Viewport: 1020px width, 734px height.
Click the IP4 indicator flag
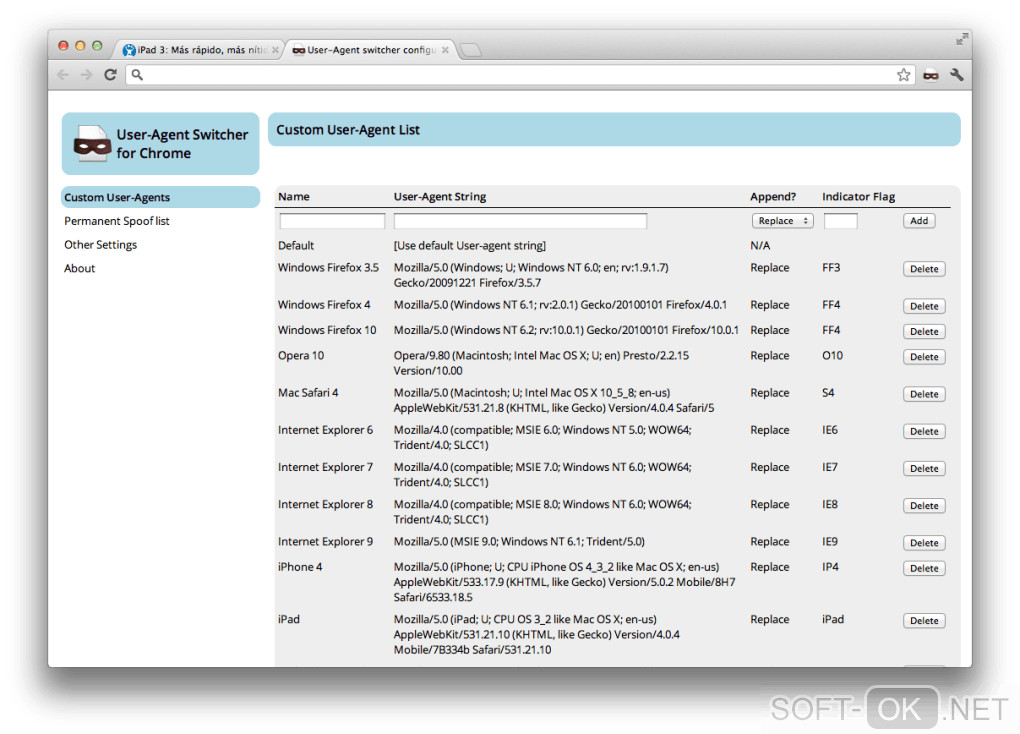tap(830, 567)
